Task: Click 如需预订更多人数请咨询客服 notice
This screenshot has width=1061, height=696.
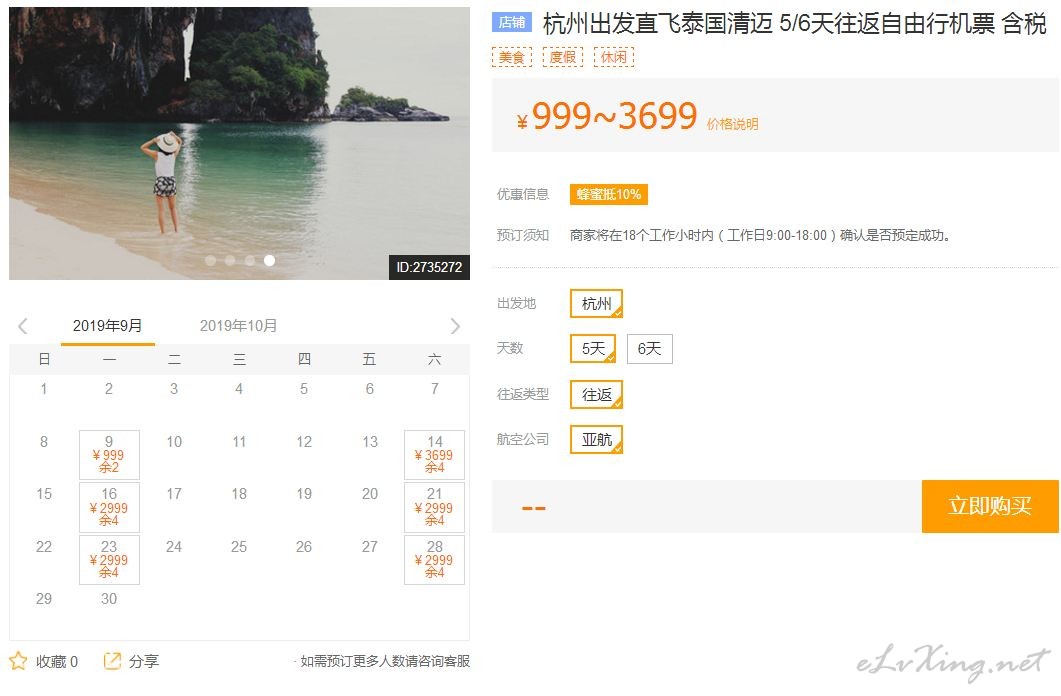Action: tap(384, 662)
